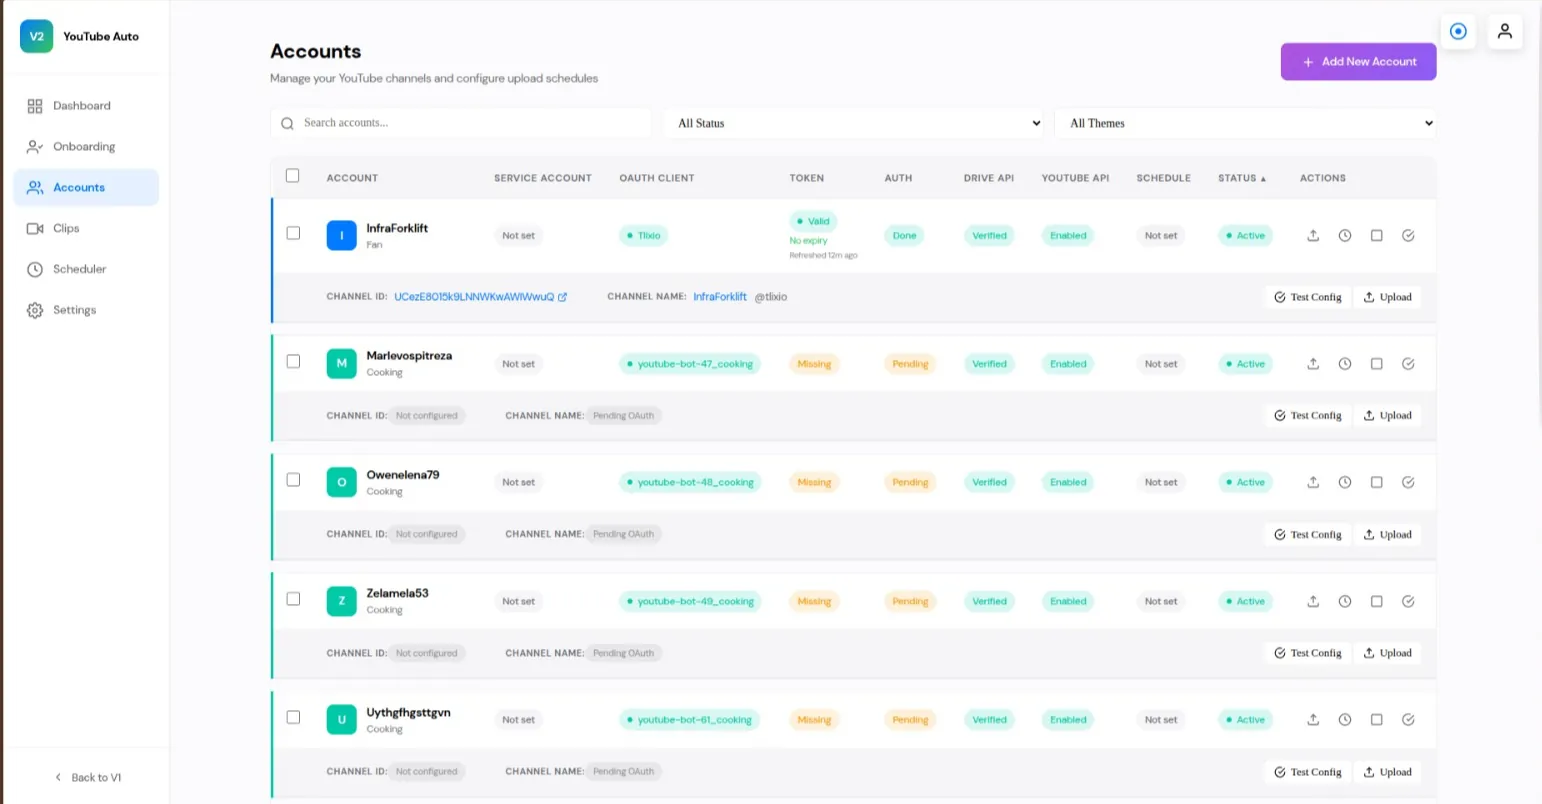The width and height of the screenshot is (1542, 804).
Task: Open Settings in the sidebar
Action: point(86,311)
